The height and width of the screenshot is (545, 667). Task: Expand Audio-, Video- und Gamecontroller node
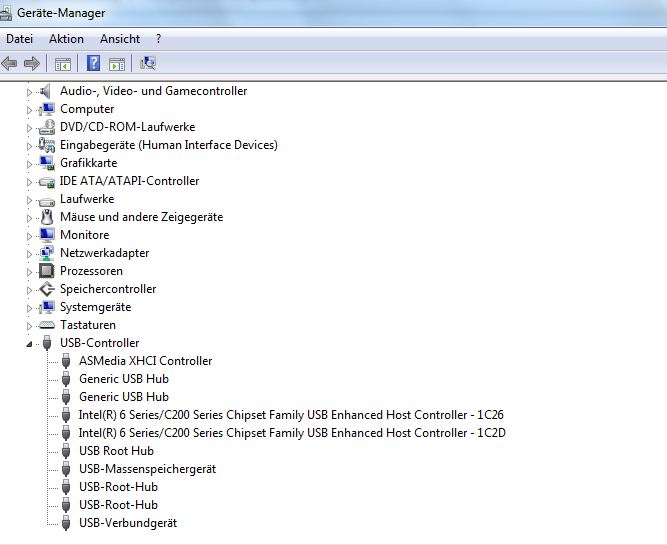[29, 92]
